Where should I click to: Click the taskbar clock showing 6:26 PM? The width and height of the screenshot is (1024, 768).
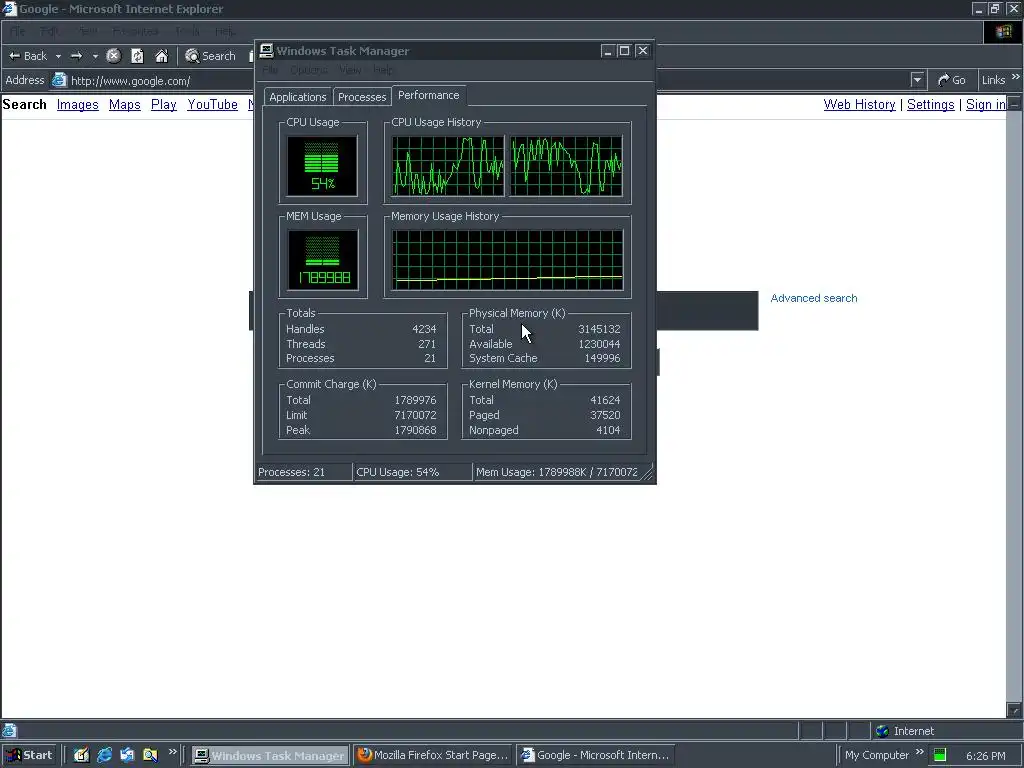click(x=985, y=756)
